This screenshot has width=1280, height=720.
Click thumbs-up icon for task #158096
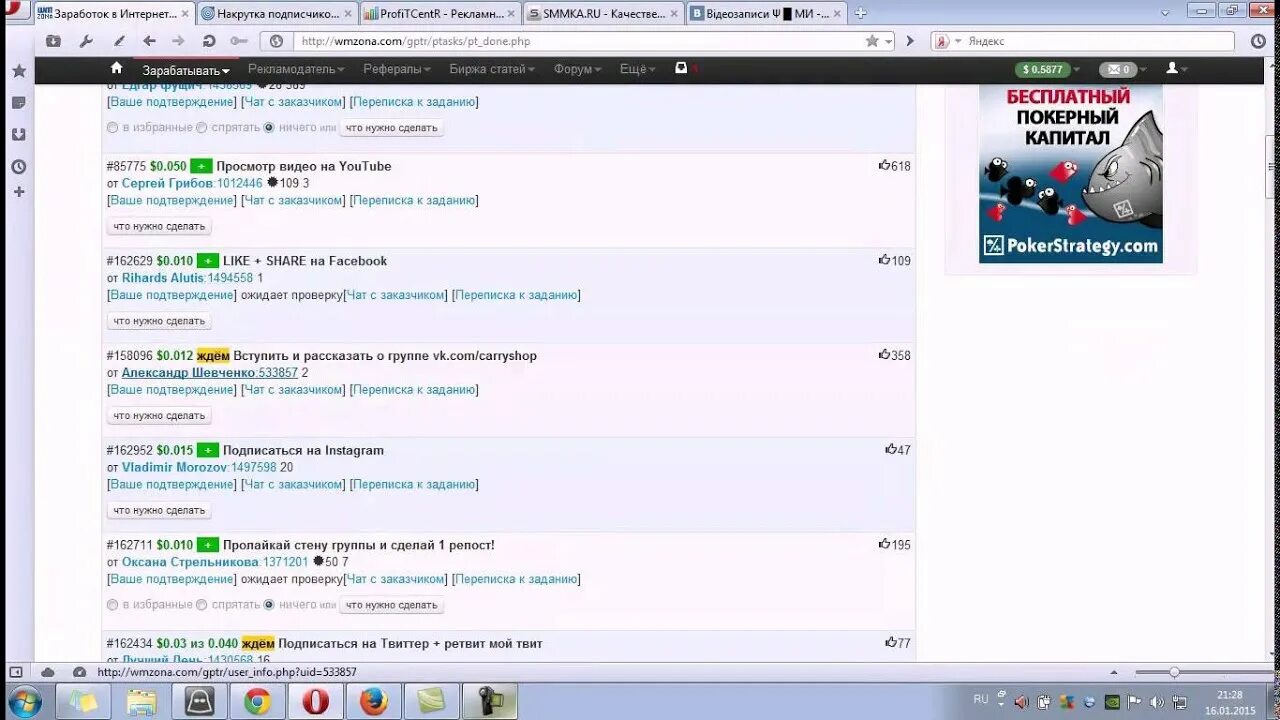click(x=884, y=355)
